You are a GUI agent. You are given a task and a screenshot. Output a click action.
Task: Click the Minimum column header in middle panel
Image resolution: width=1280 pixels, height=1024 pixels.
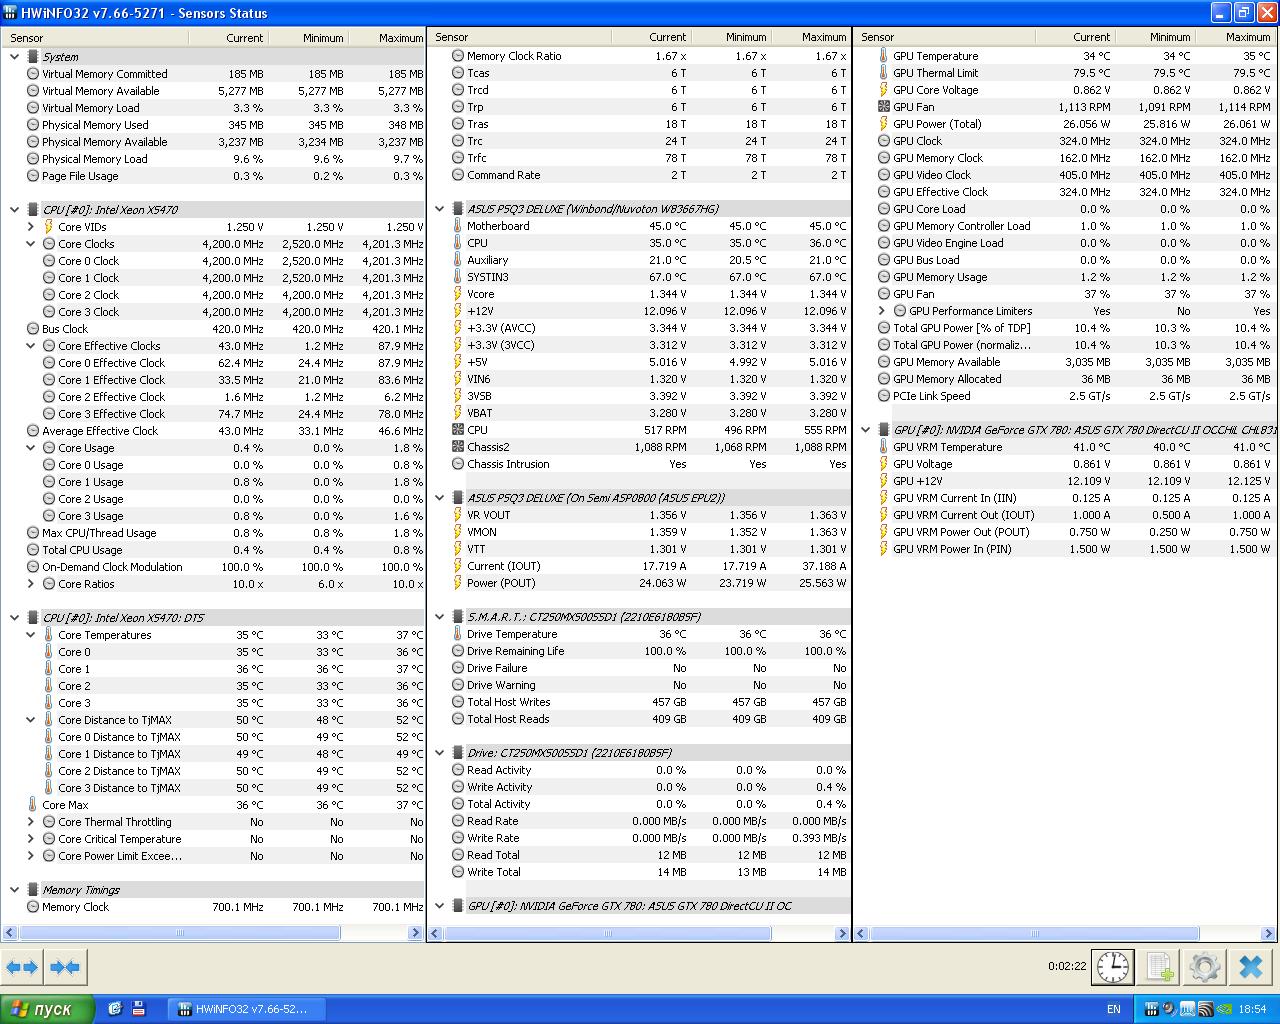point(729,37)
